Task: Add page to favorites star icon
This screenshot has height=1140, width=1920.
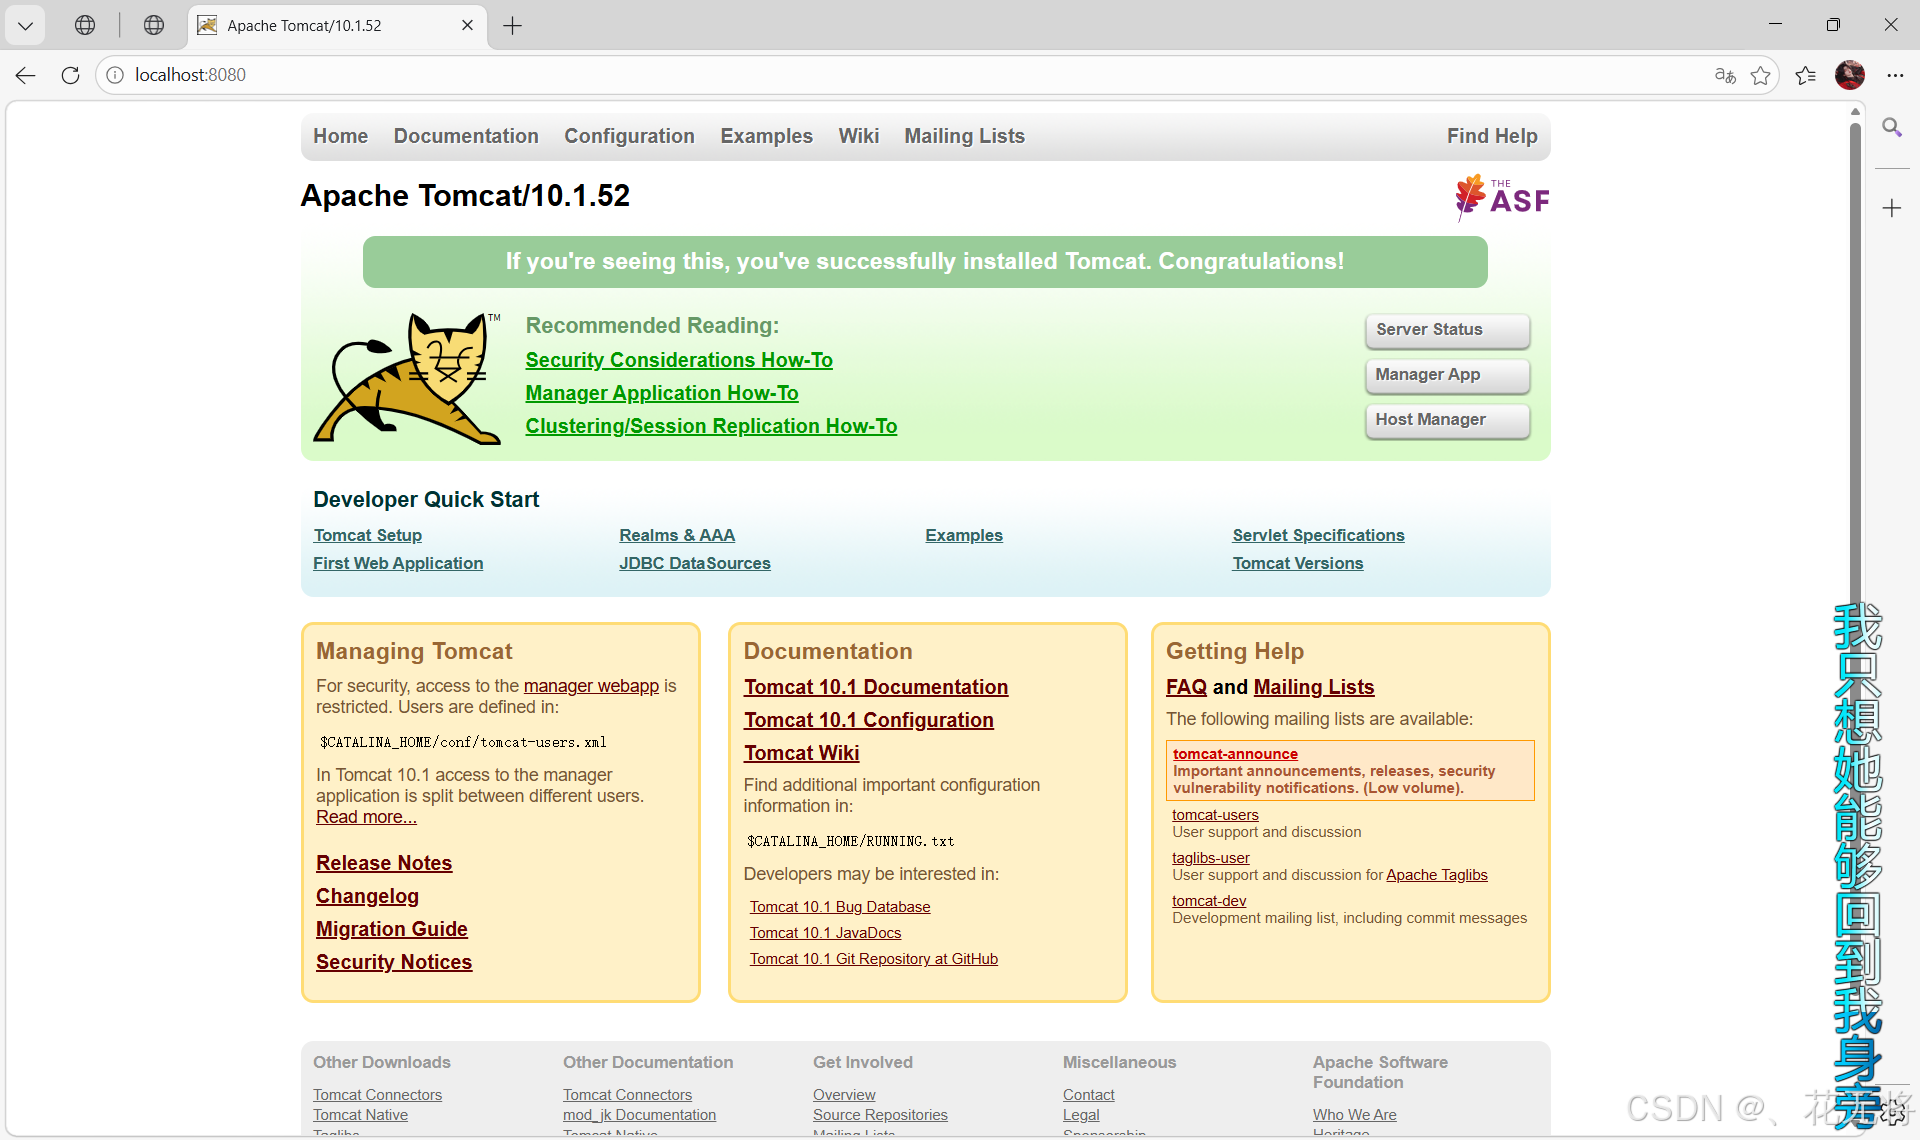Action: click(x=1760, y=75)
